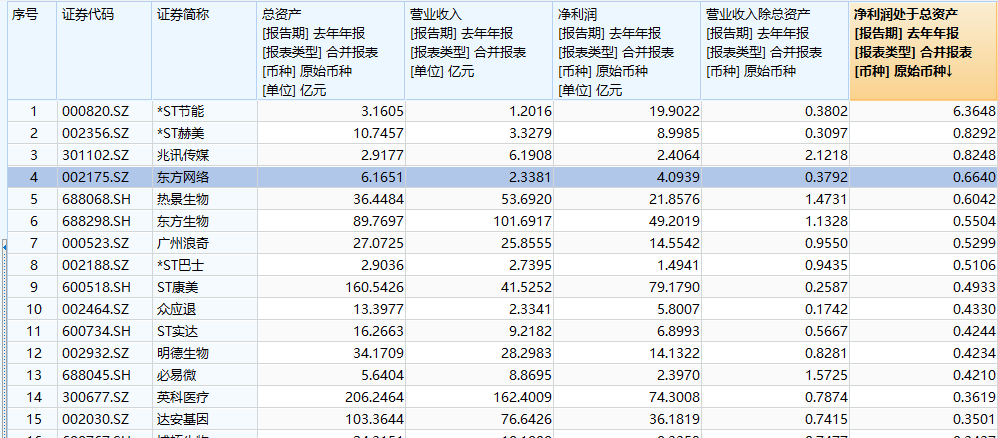Click the 营业收入除总资产 column header
The image size is (998, 438).
click(x=775, y=51)
